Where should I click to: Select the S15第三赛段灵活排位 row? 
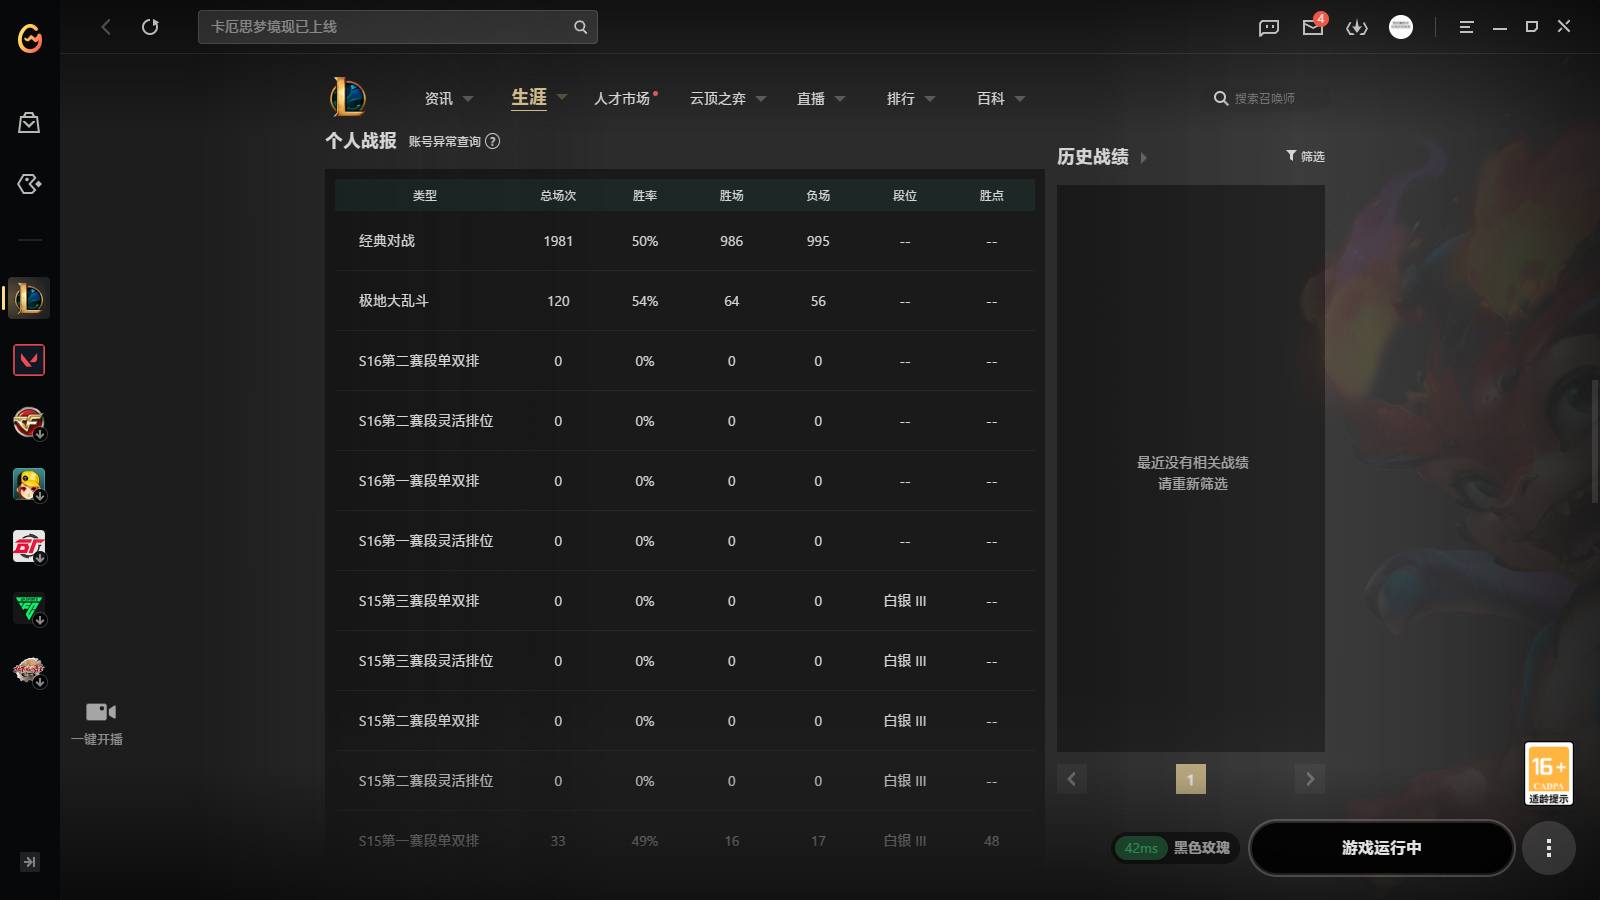coord(685,661)
